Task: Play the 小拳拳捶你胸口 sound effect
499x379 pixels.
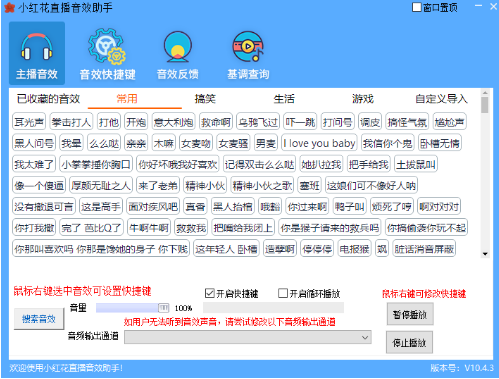Action: [x=96, y=164]
